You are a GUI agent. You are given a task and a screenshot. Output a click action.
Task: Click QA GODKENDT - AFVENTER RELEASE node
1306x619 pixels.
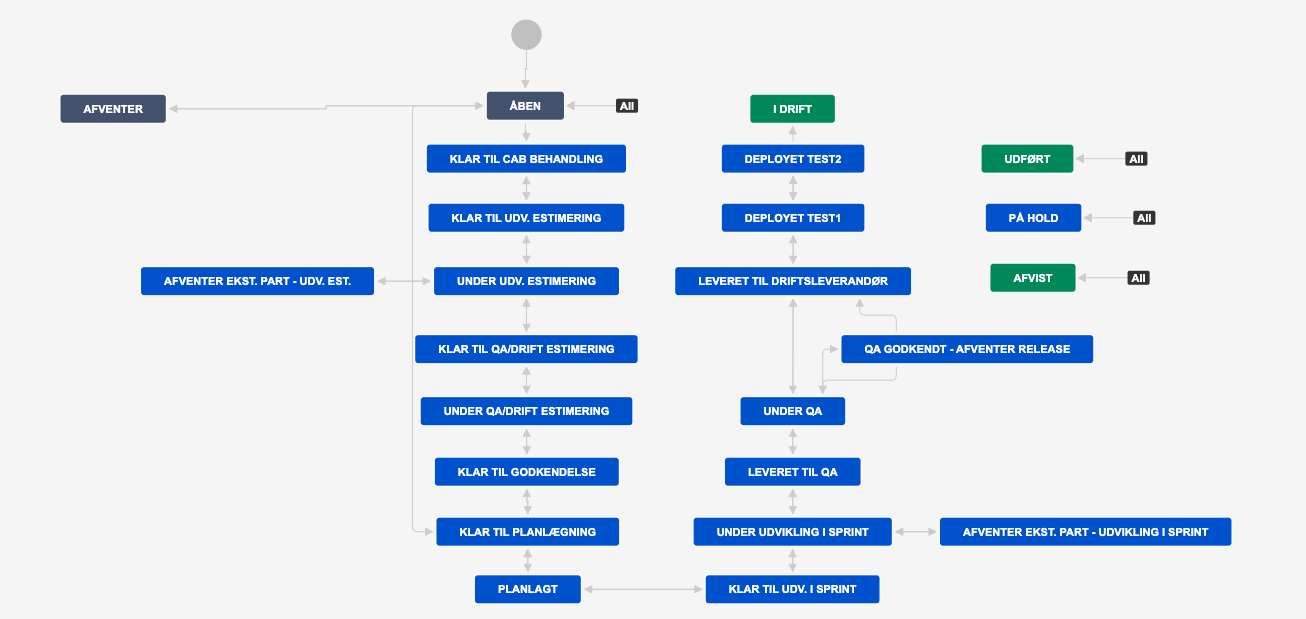966,349
